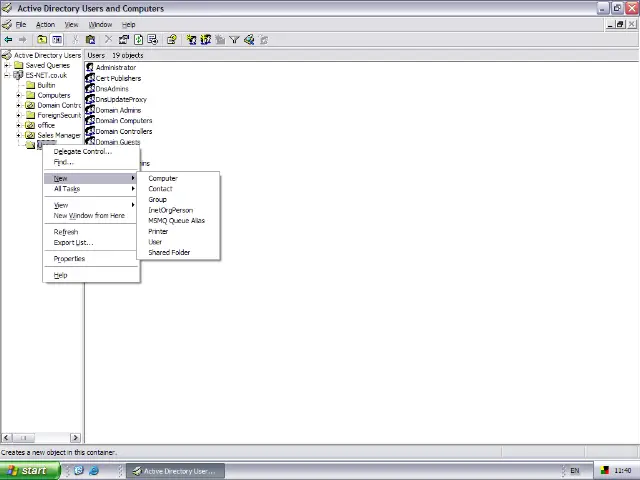This screenshot has width=640, height=480.
Task: Open the All Tasks submenu
Action: pyautogui.click(x=90, y=189)
